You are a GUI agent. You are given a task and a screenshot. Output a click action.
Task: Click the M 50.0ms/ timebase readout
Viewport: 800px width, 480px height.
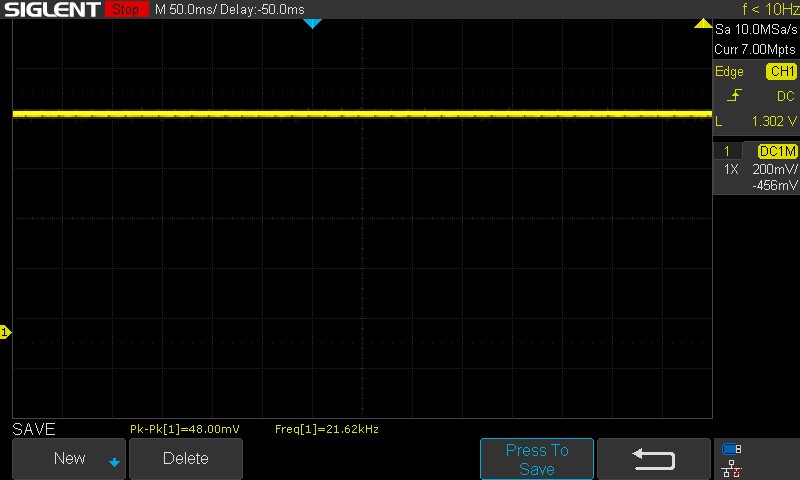pos(185,10)
